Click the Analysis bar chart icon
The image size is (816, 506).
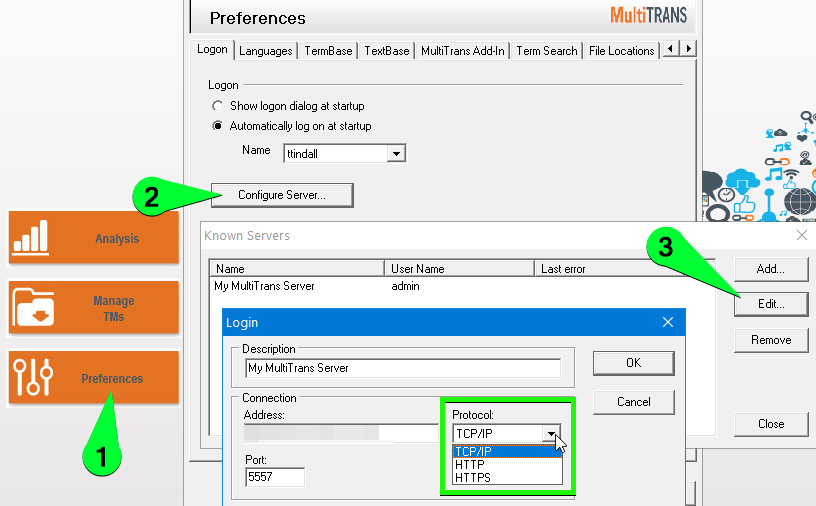[x=31, y=237]
